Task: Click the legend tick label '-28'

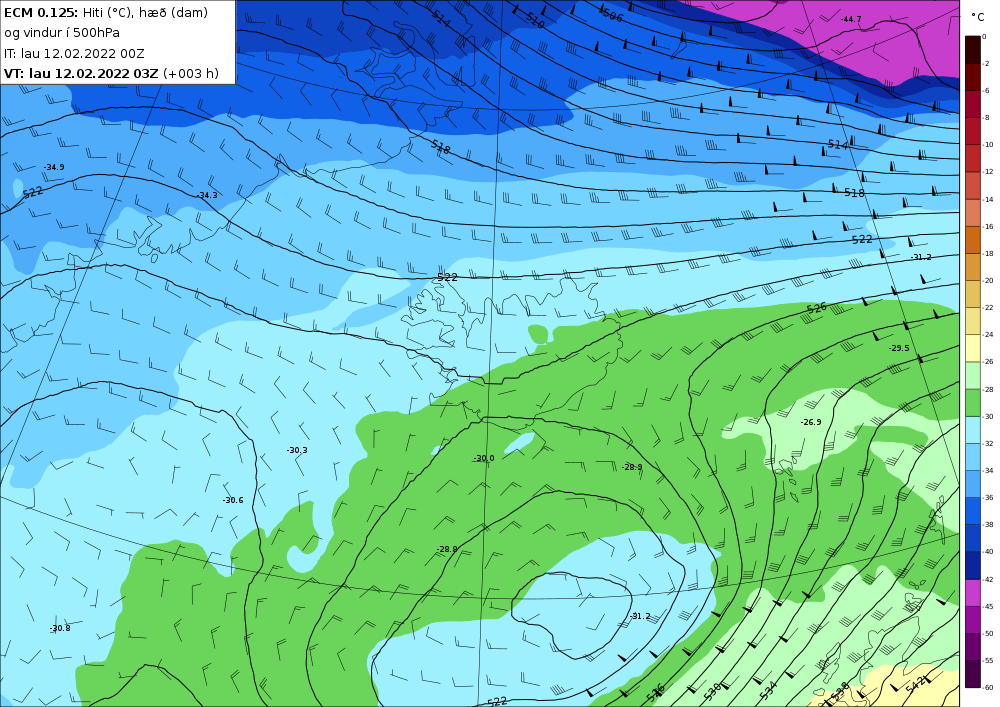Action: [988, 389]
